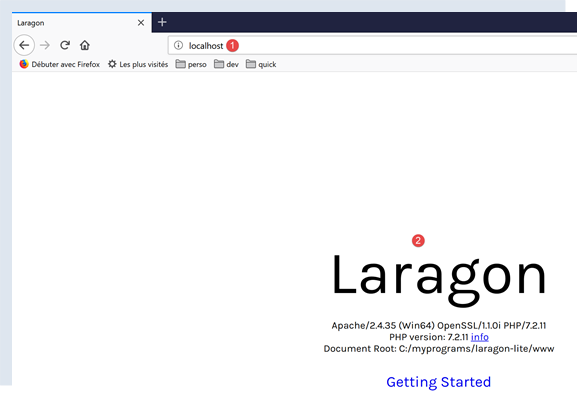Open the dev bookmarks folder
Viewport: 577px width, 397px height.
pos(226,64)
